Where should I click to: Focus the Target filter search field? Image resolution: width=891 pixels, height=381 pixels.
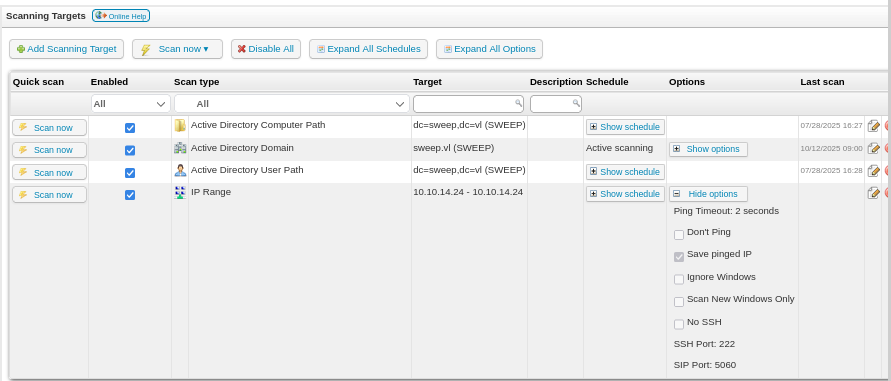468,103
